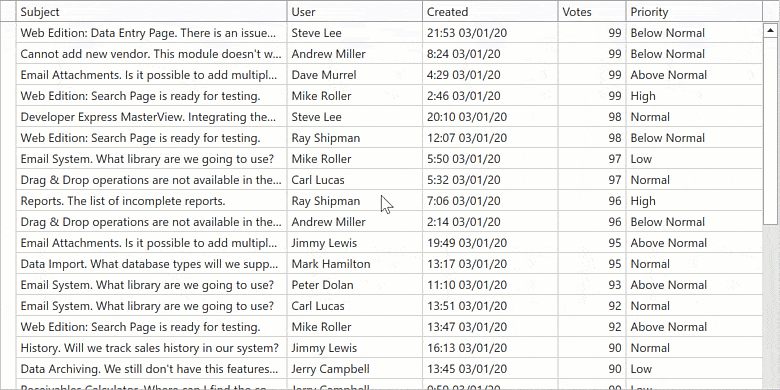The height and width of the screenshot is (390, 780).
Task: Click created cell '19:49 03/01/20'
Action: (490, 243)
